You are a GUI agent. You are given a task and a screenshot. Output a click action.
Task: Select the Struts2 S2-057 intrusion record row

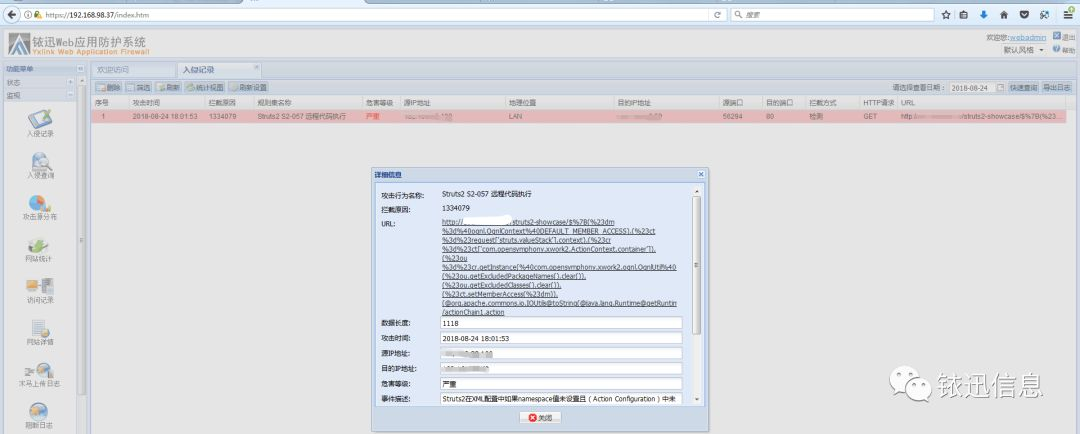pyautogui.click(x=579, y=116)
